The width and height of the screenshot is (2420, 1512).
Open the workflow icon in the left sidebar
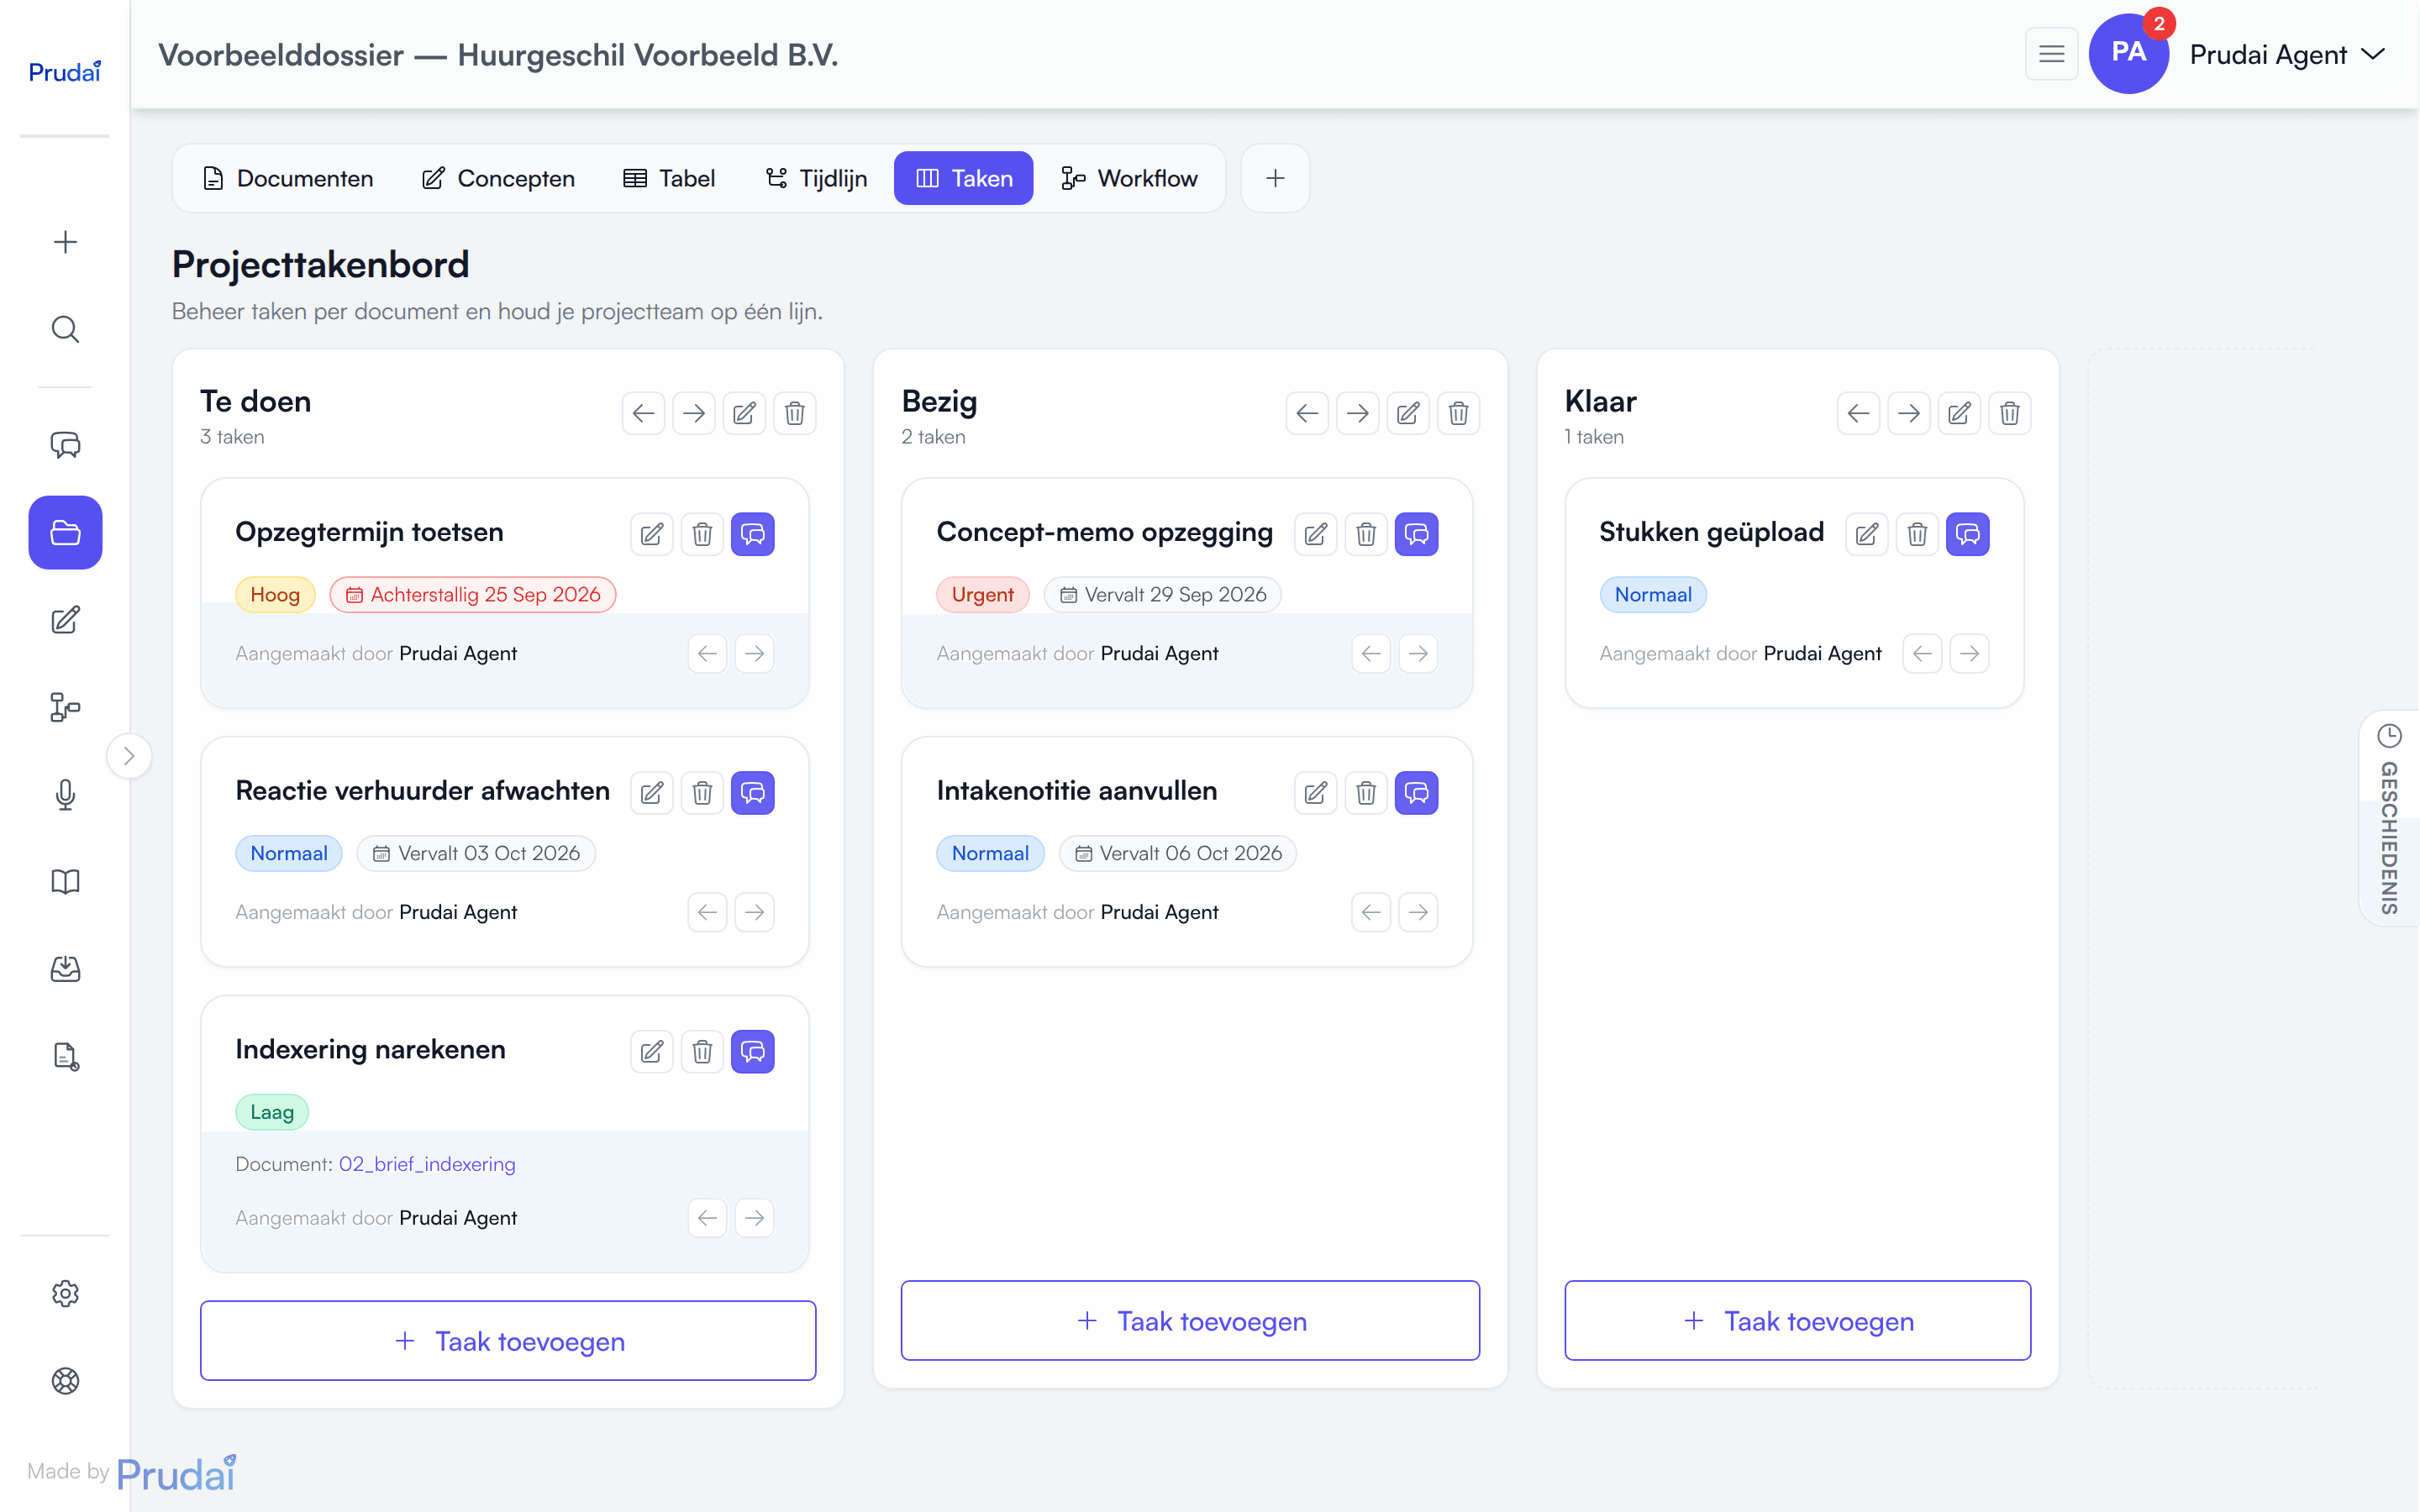[x=65, y=708]
